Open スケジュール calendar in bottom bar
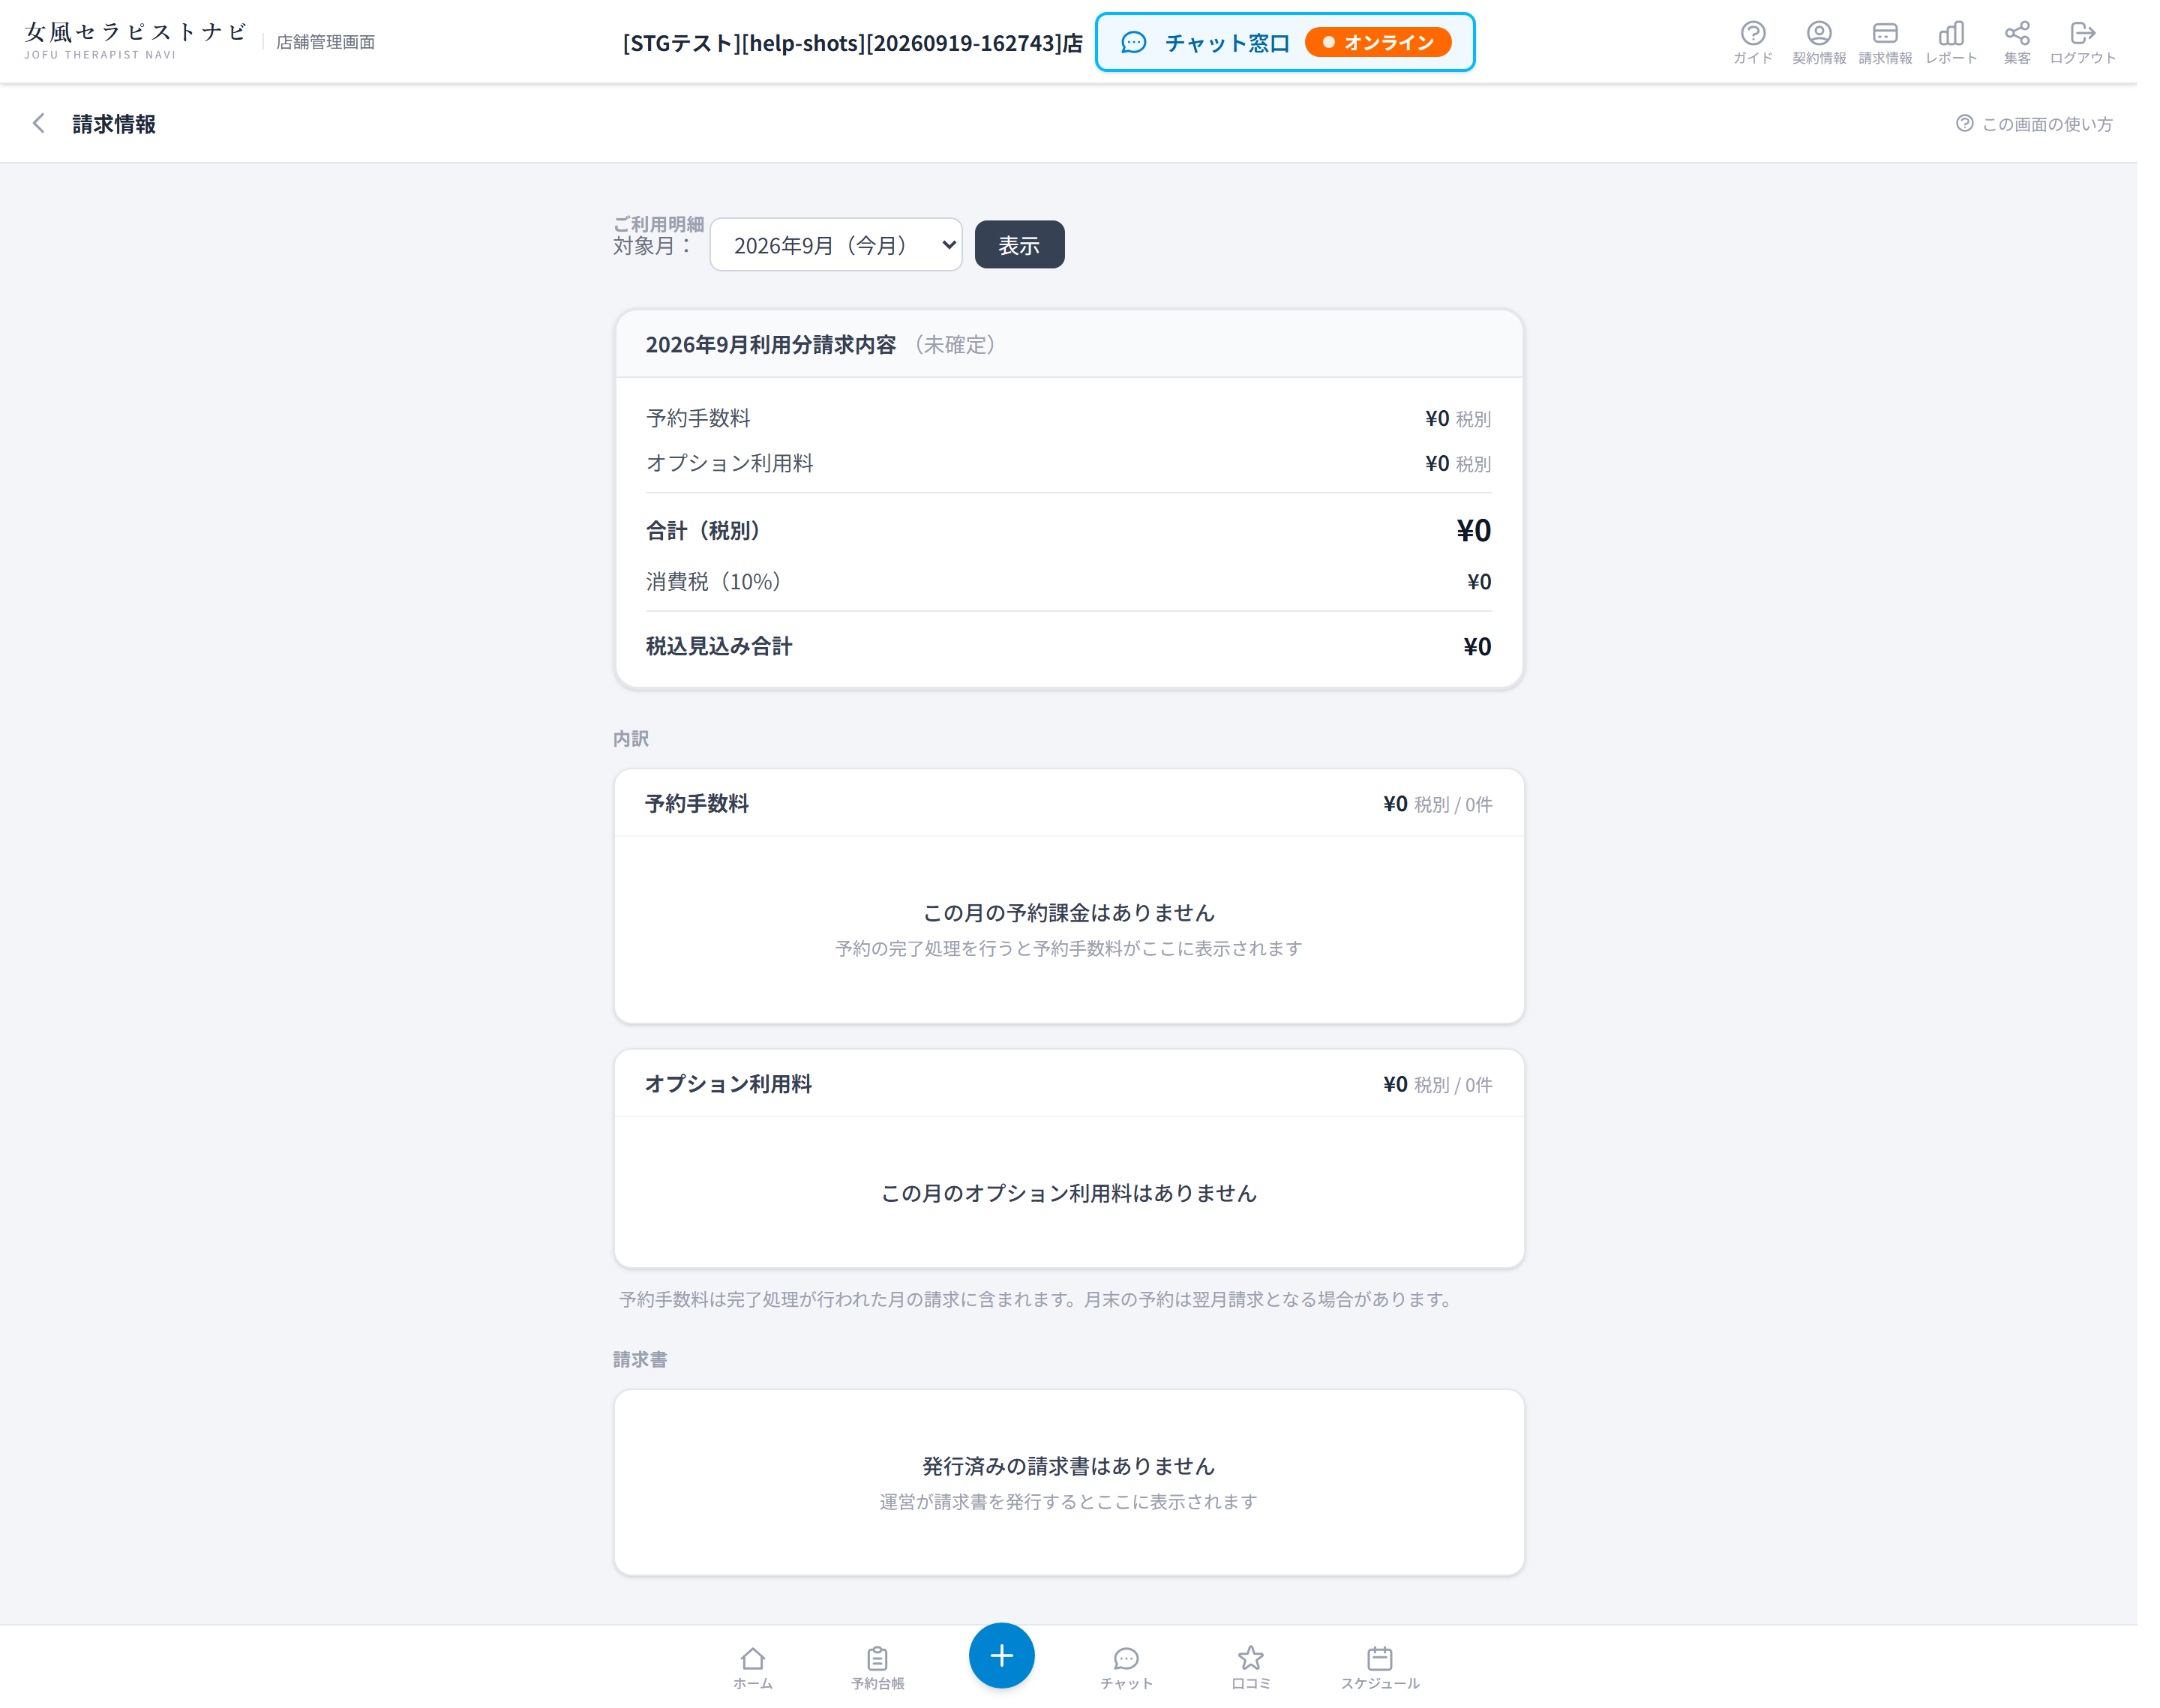The image size is (2160, 1708). point(1379,1668)
